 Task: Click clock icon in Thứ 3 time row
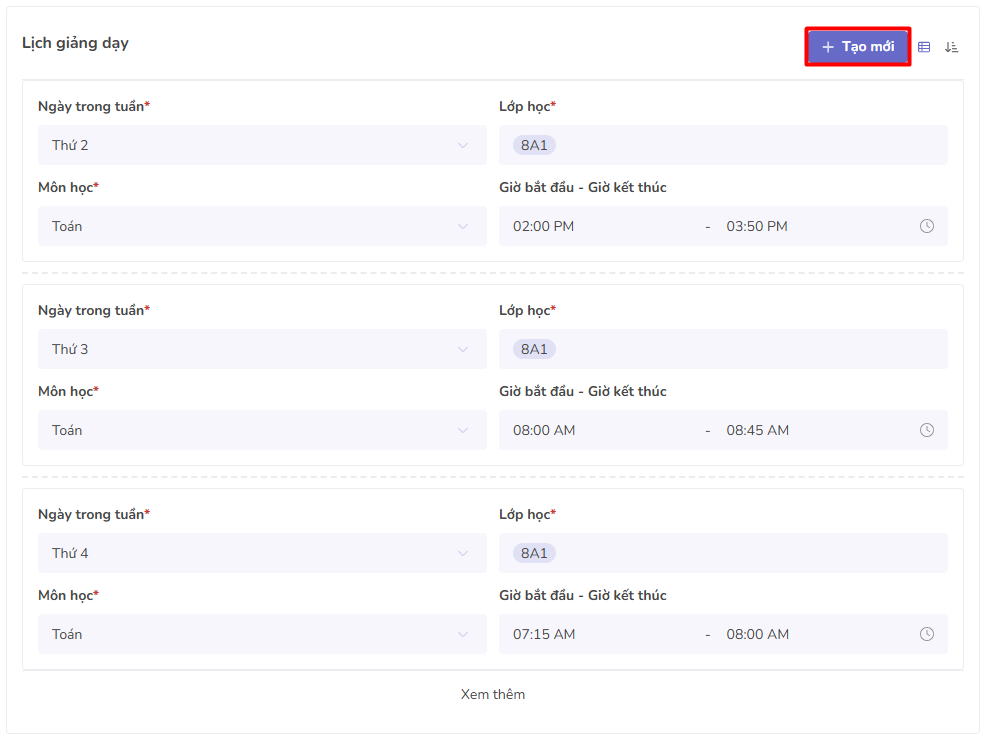pyautogui.click(x=927, y=430)
